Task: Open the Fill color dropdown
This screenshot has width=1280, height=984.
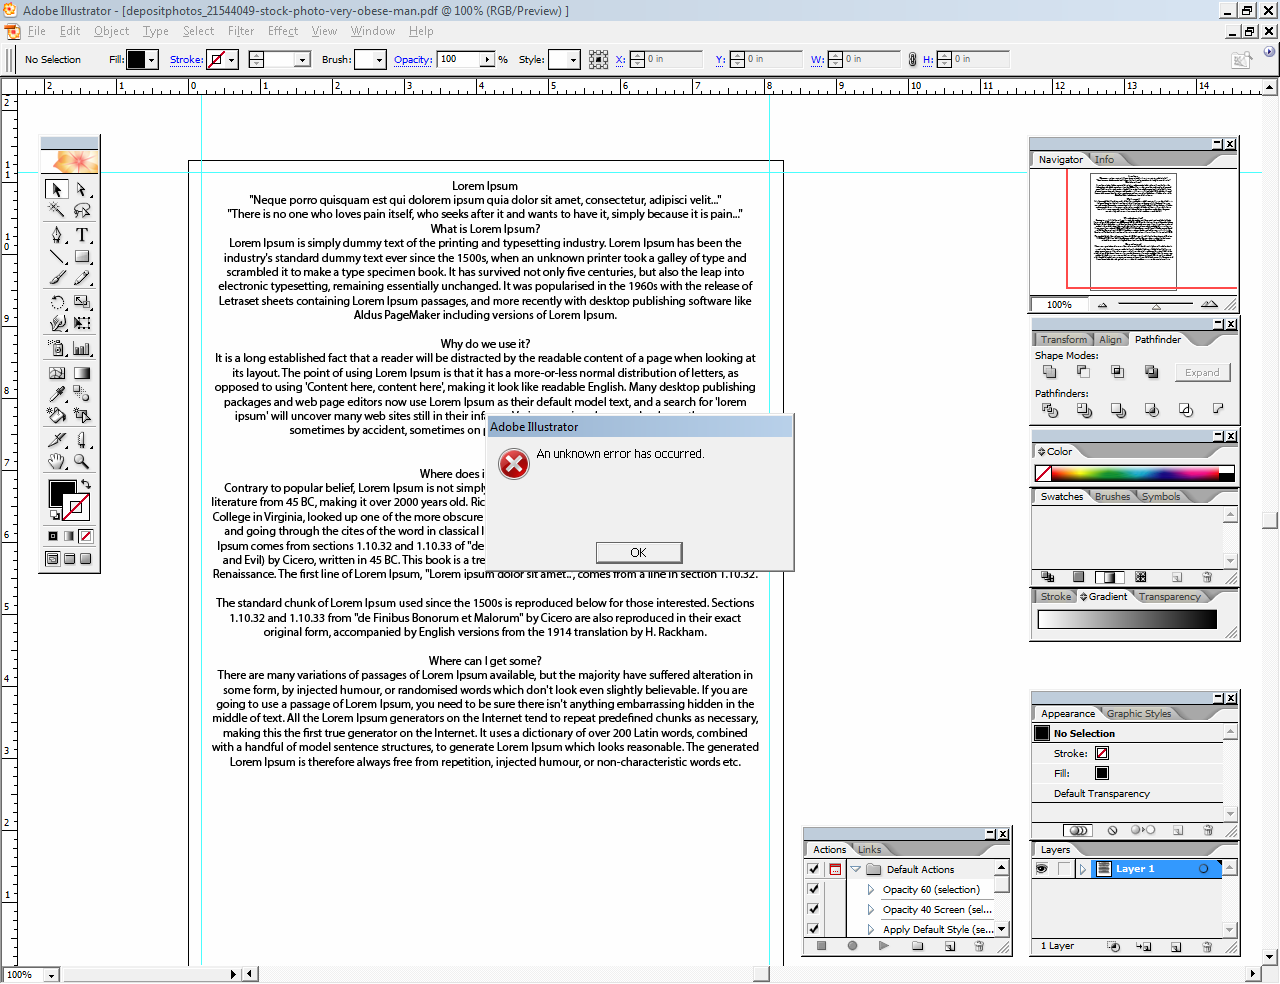Action: 152,60
